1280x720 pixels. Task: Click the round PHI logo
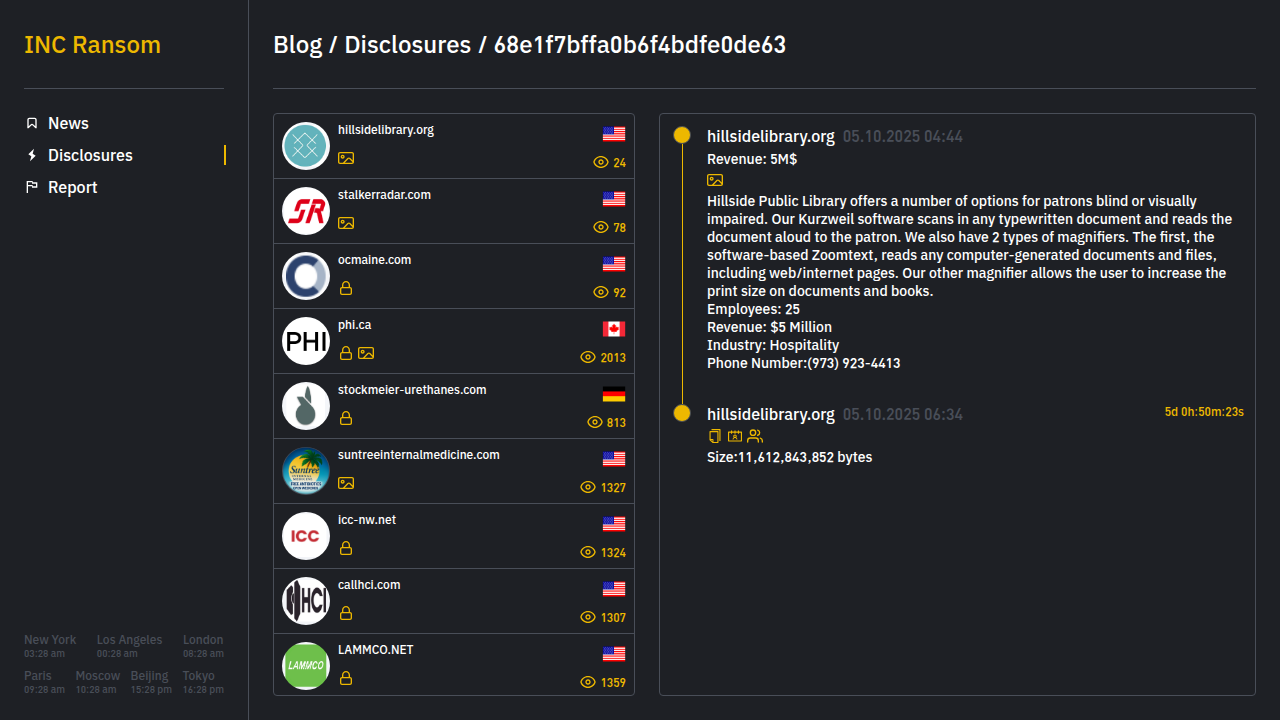(x=306, y=341)
